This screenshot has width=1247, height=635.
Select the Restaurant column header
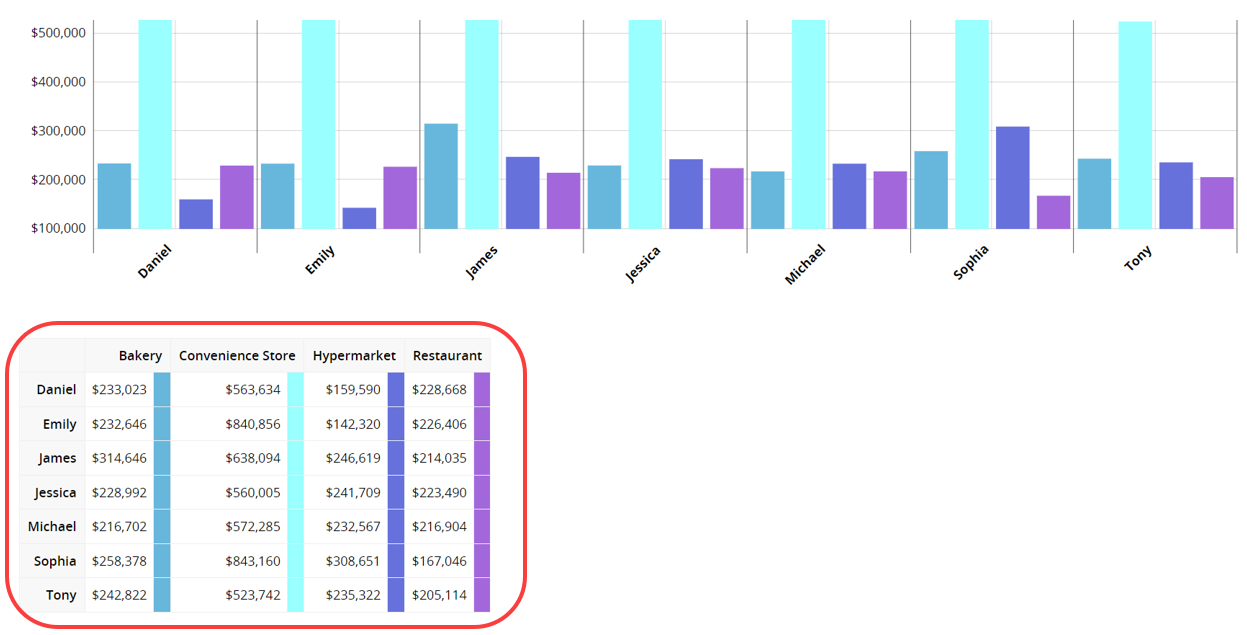point(447,356)
